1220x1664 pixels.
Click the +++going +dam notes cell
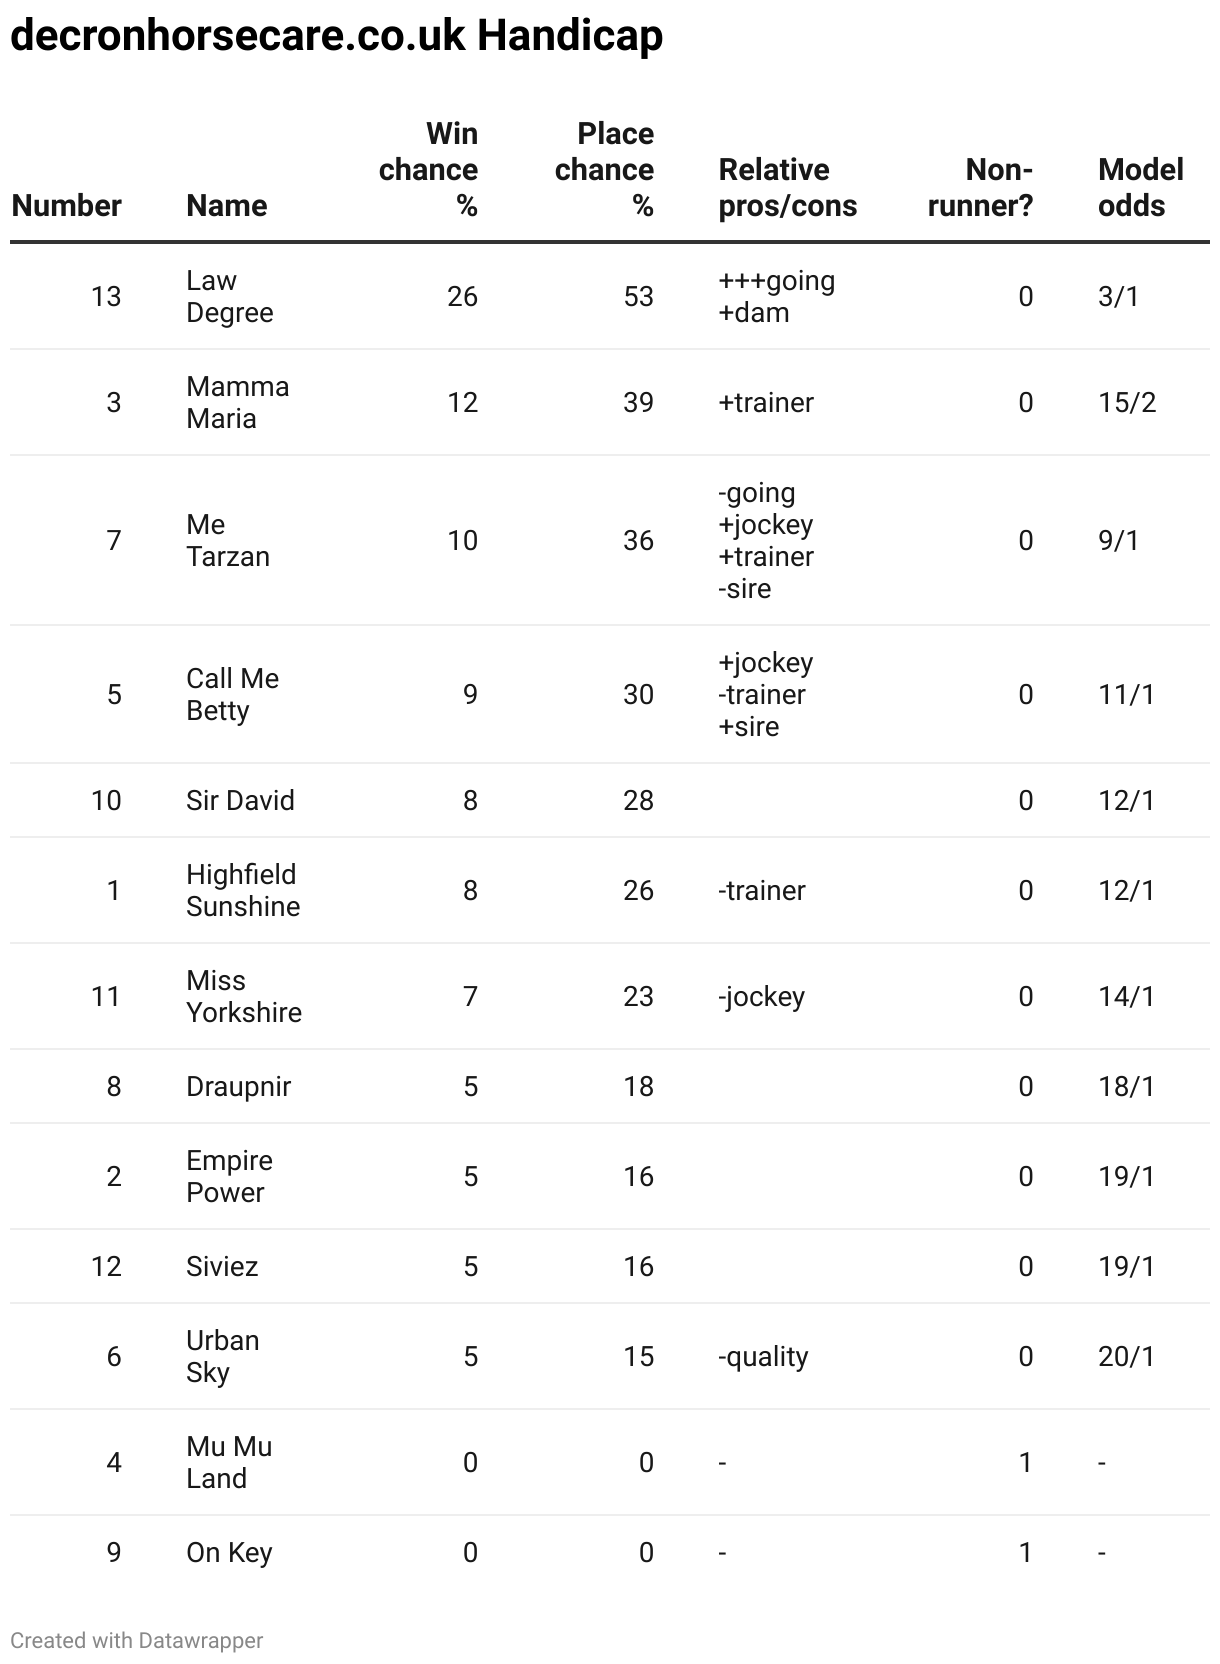[777, 297]
